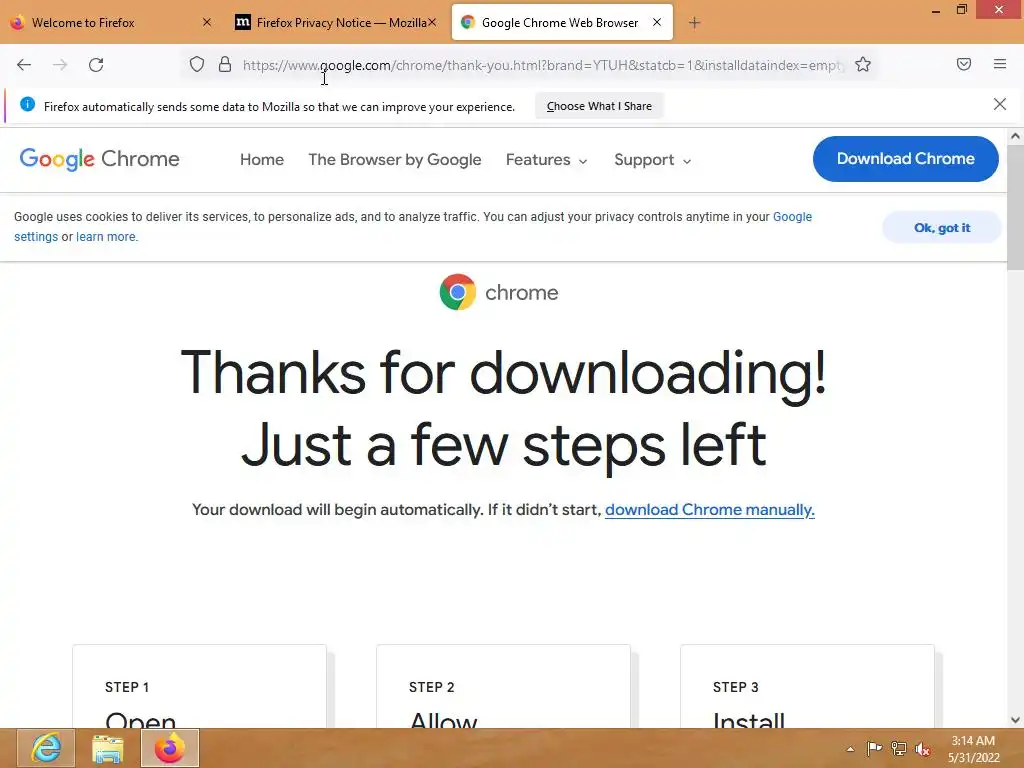Click Choose What I Share button
The width and height of the screenshot is (1024, 768).
coord(599,106)
